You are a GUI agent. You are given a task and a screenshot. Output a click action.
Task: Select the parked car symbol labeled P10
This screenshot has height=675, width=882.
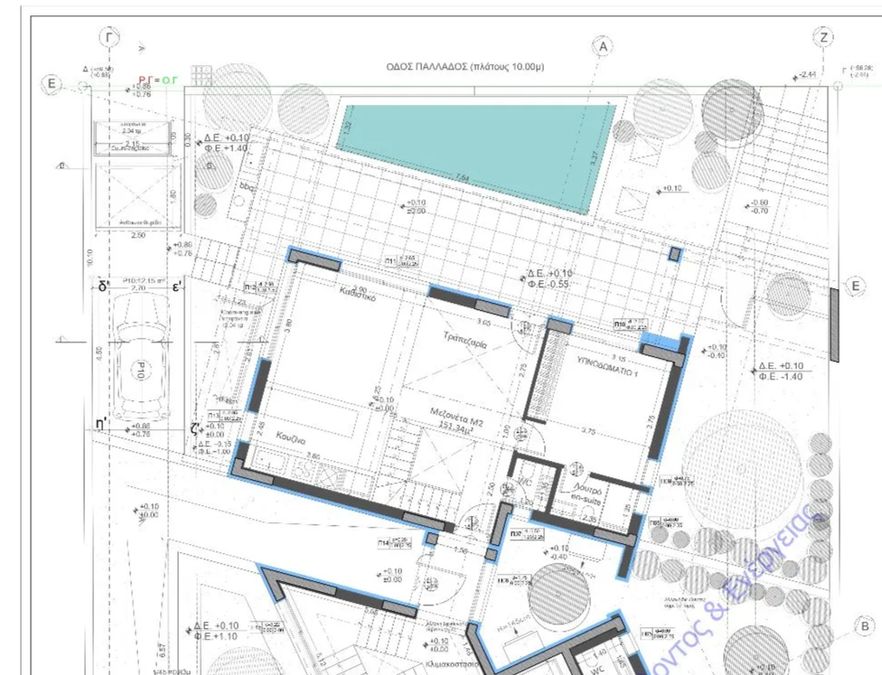pos(140,358)
